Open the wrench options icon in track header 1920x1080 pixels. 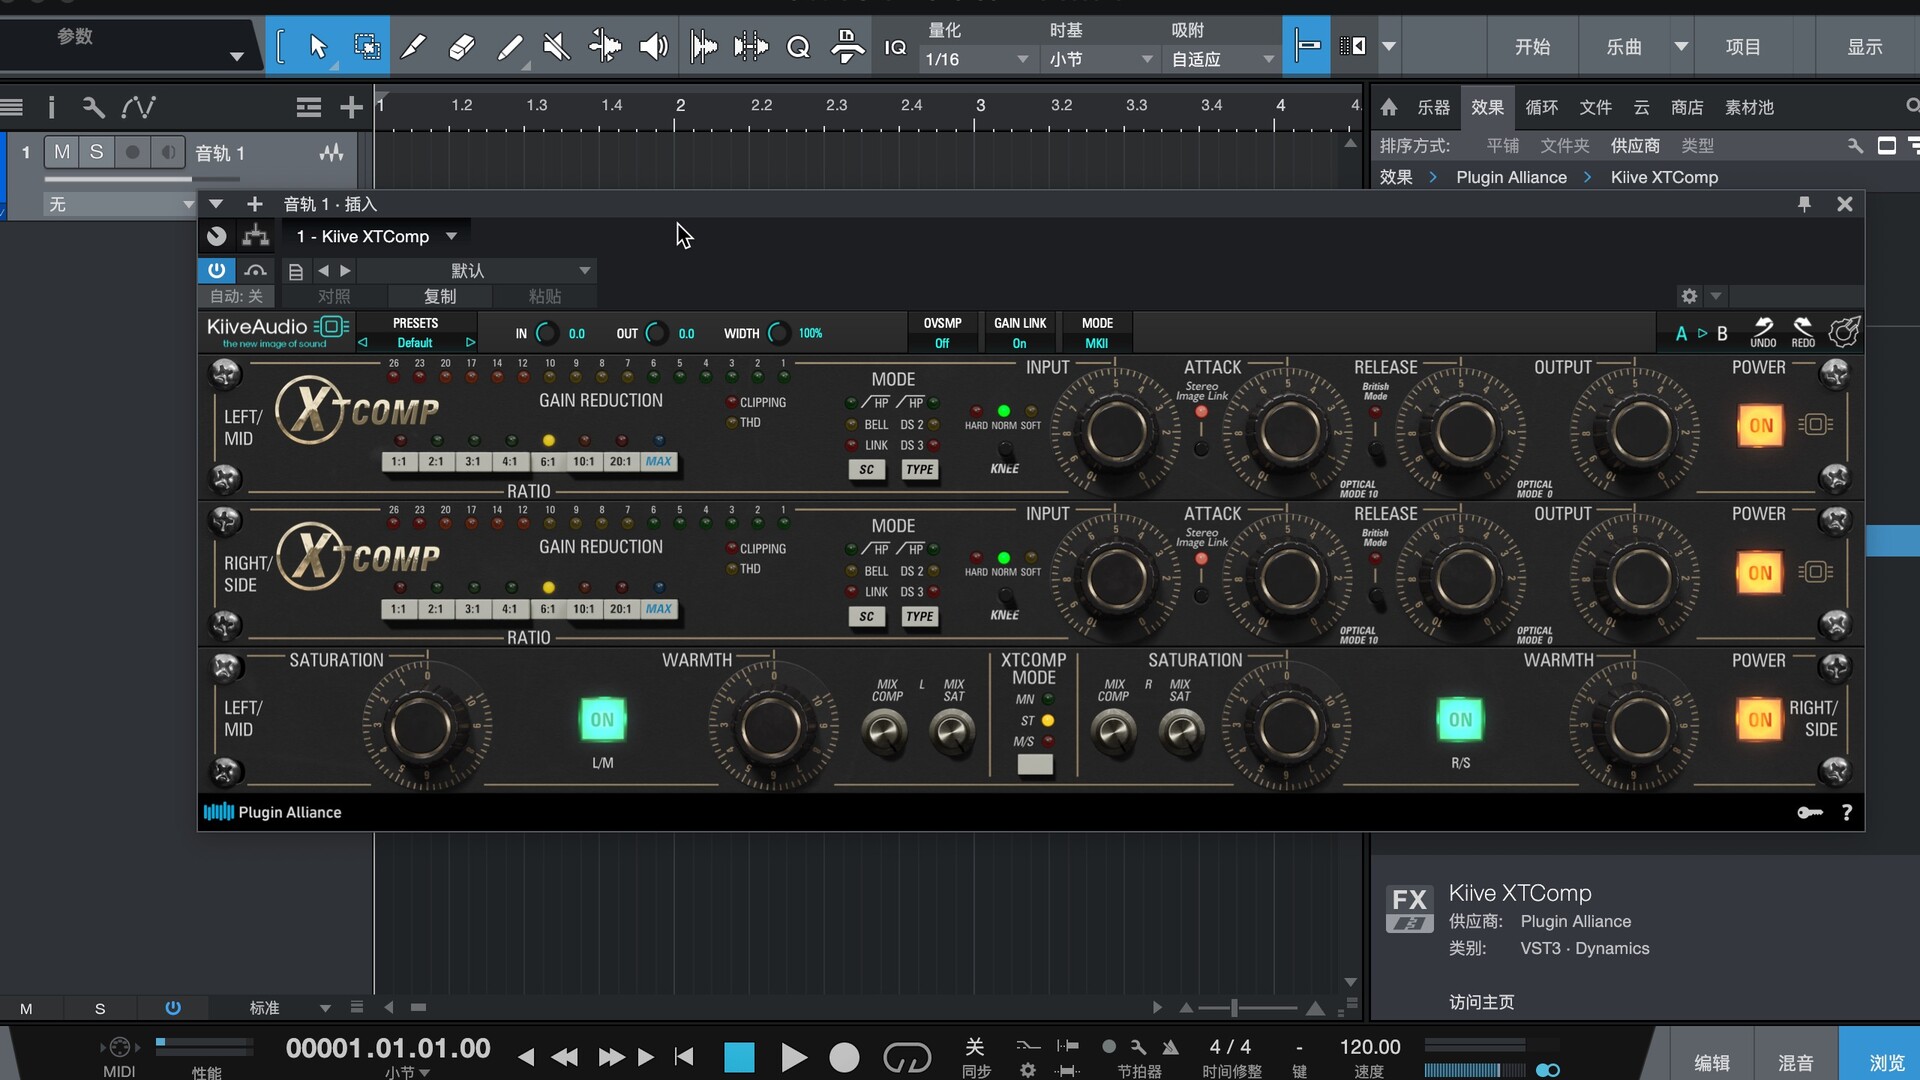93,107
